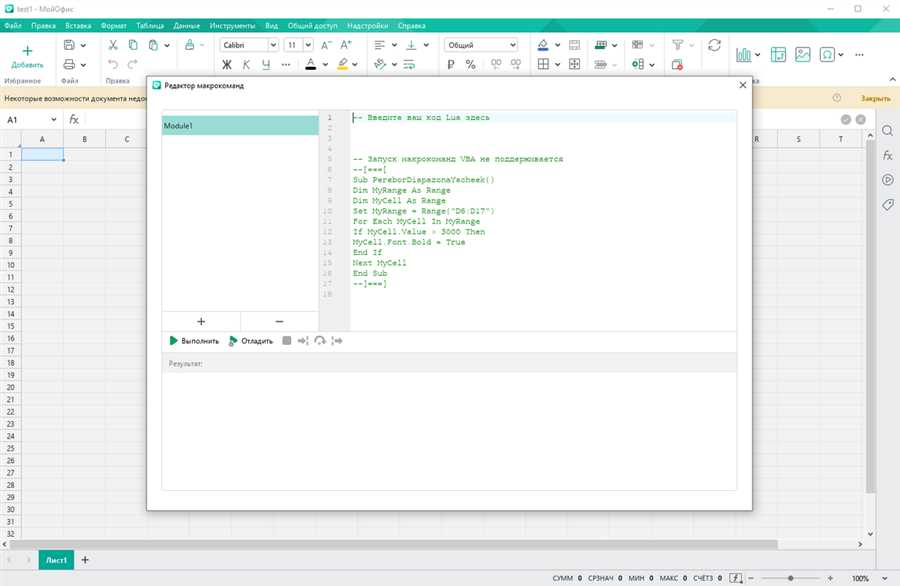
Task: Click the toolbar three-dots overflow icon
Action: [x=859, y=55]
